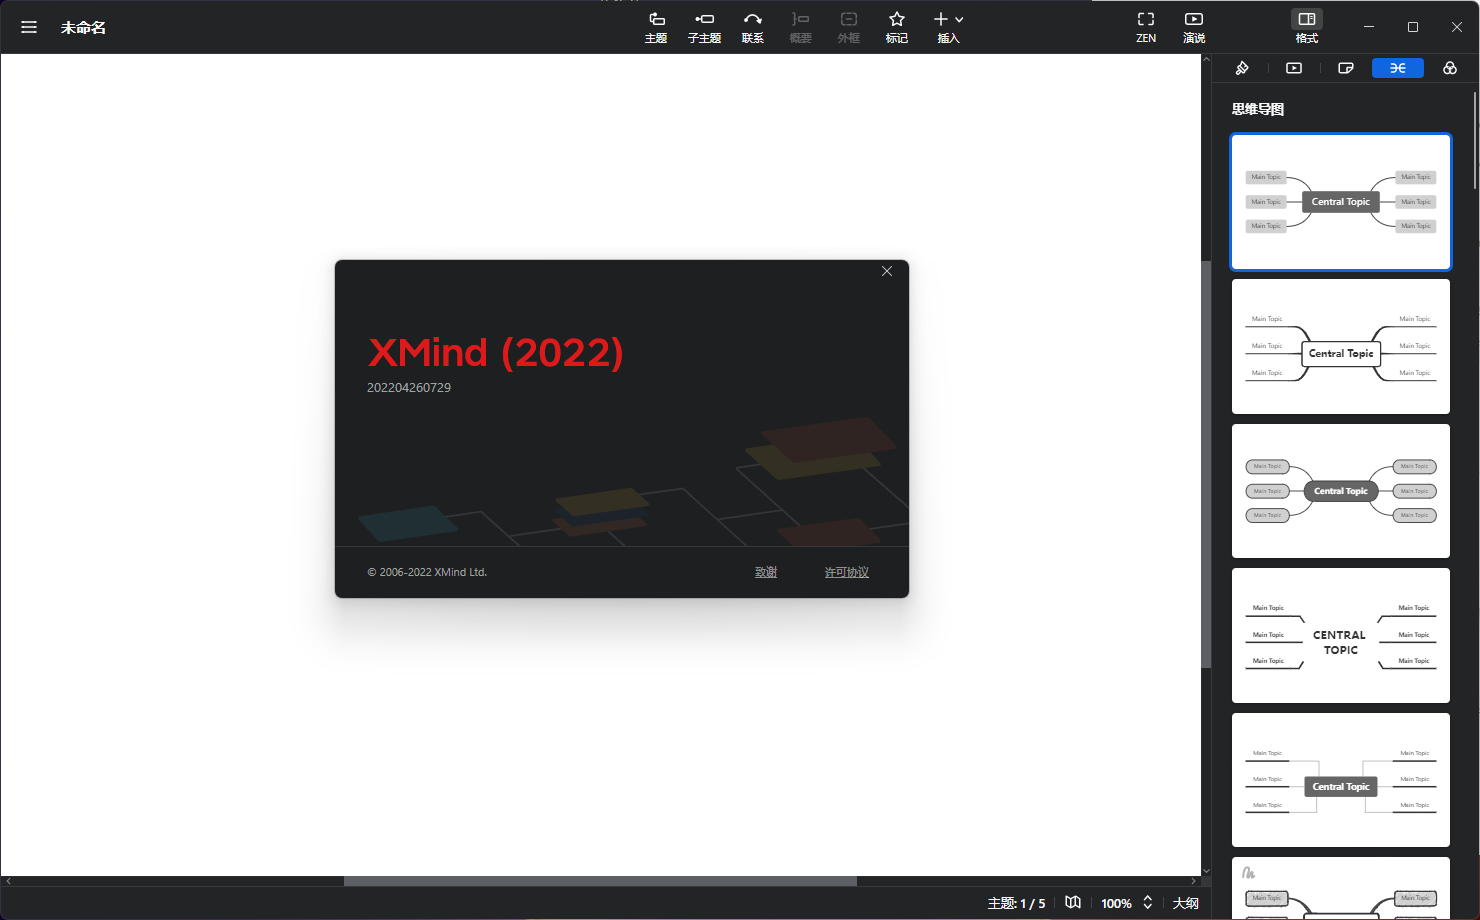Viewport: 1480px width, 920px height.
Task: Click the canvas vertical scrollbar thumb
Action: tap(1206, 465)
